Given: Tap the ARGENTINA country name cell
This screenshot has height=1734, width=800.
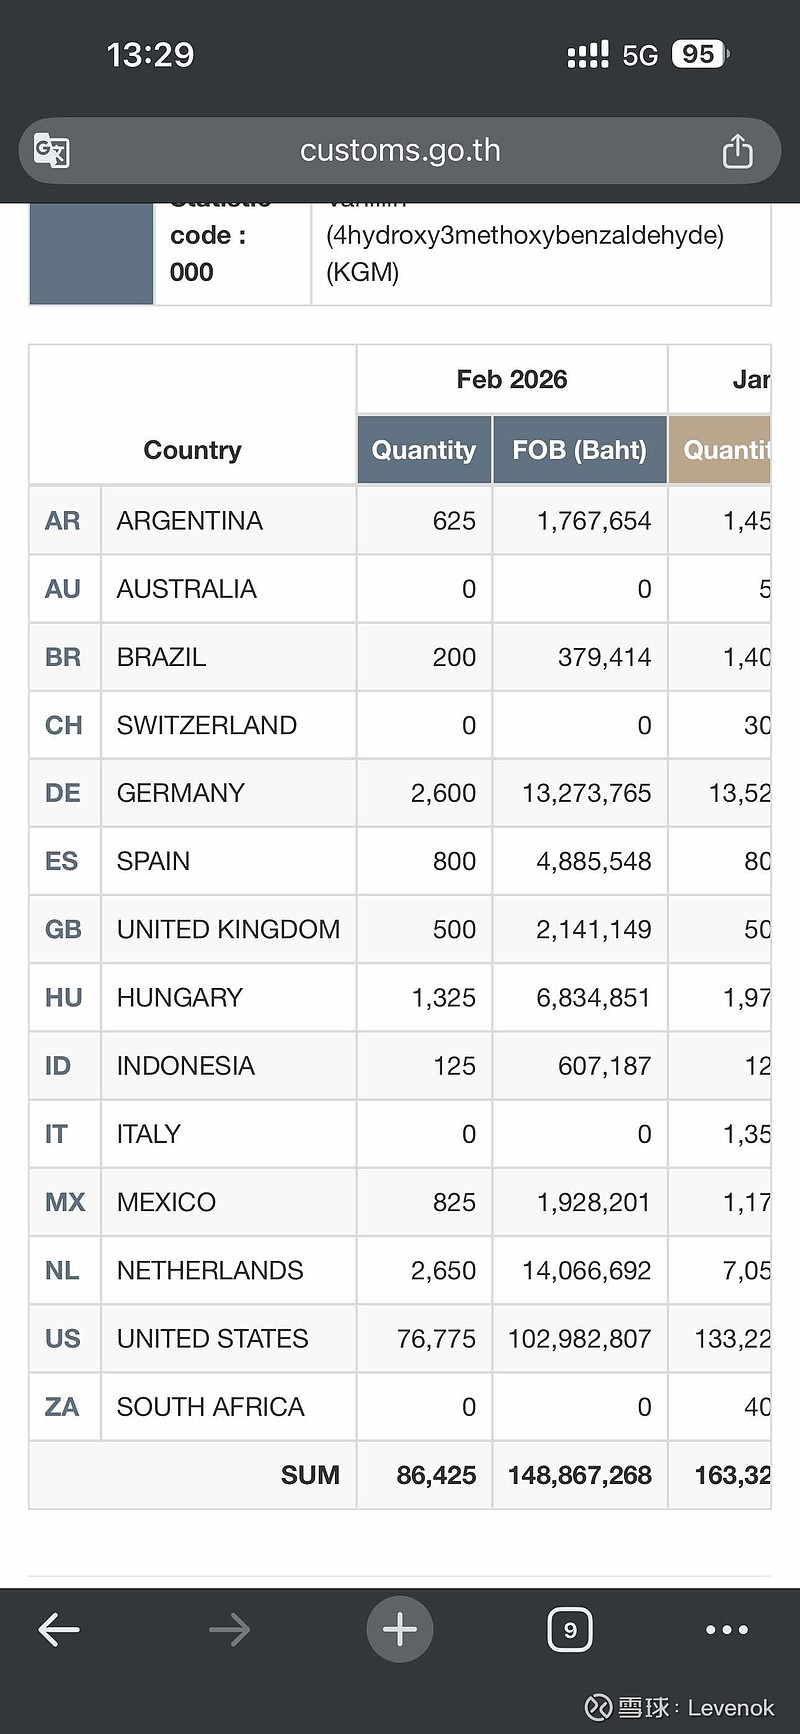Looking at the screenshot, I should coord(190,521).
